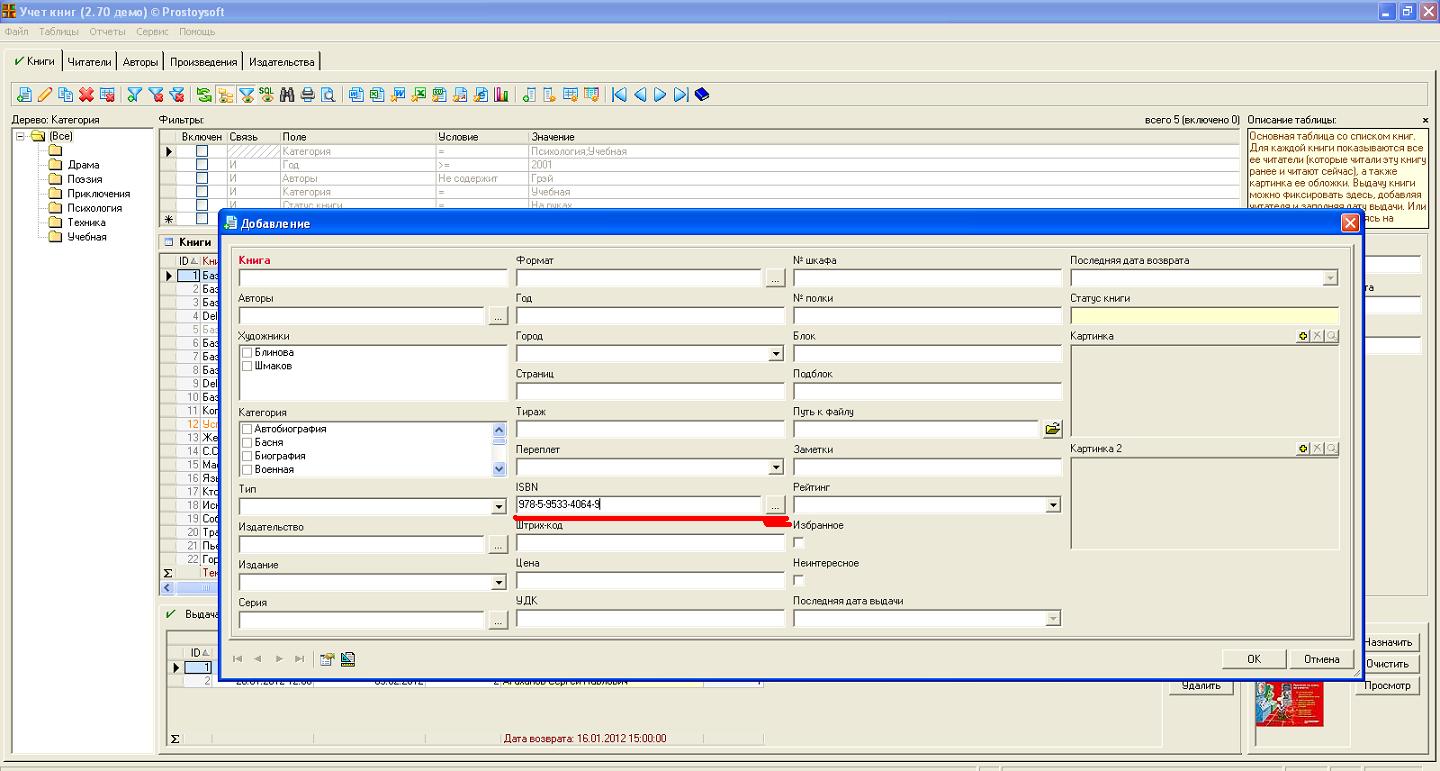This screenshot has height=771, width=1440.
Task: Click into the Книга title input field
Action: tap(372, 278)
